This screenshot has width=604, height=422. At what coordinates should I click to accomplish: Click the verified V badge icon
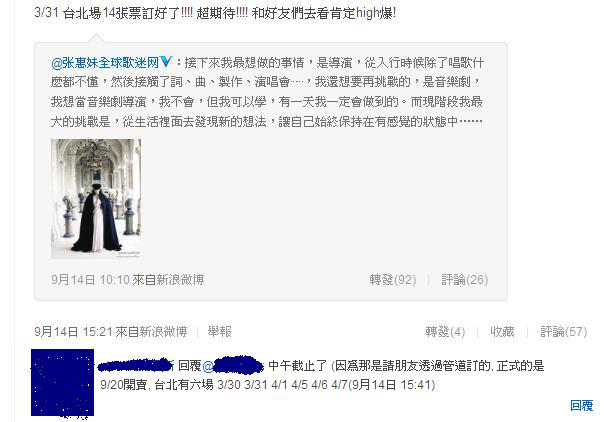coord(166,62)
